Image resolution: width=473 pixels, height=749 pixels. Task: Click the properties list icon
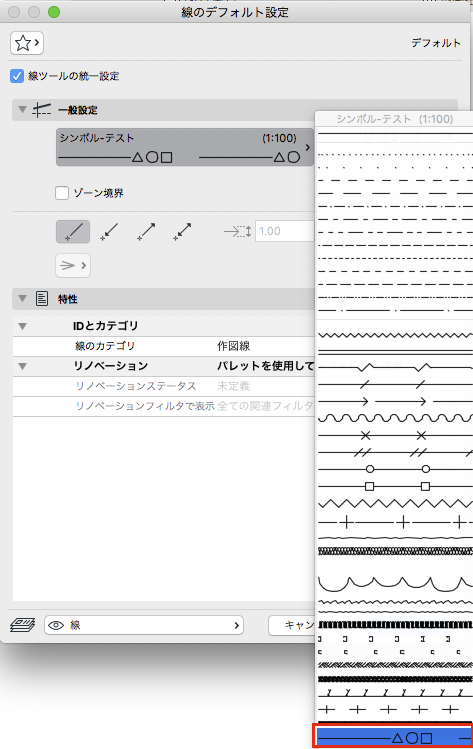(x=42, y=299)
